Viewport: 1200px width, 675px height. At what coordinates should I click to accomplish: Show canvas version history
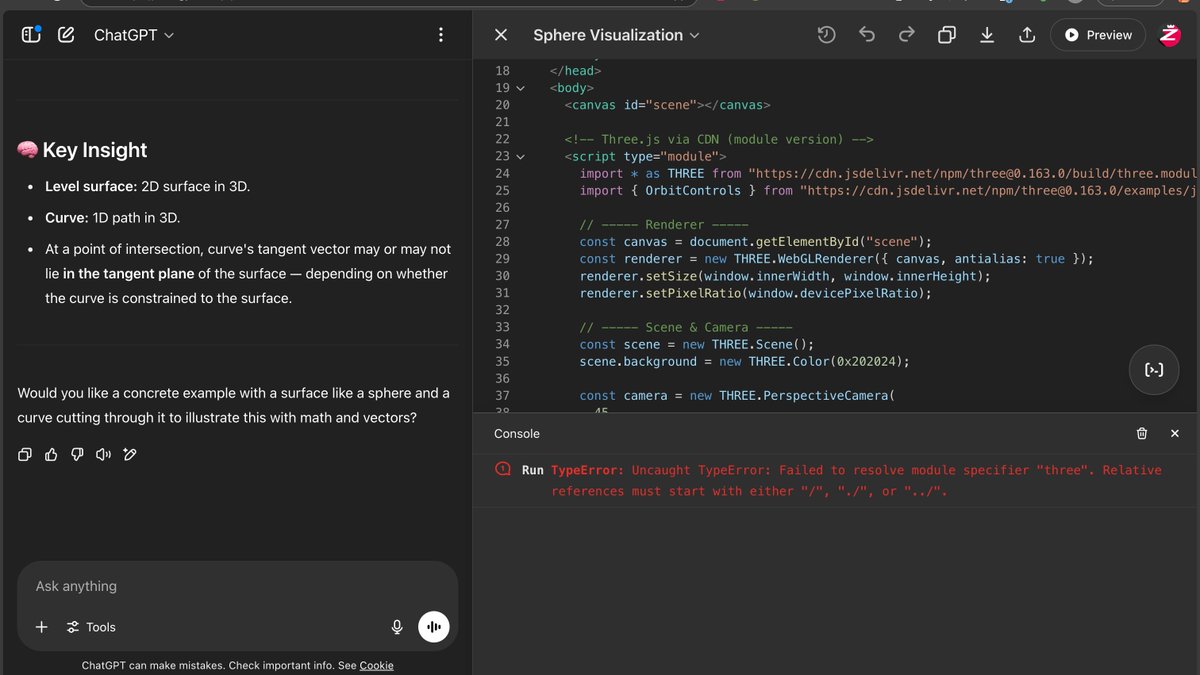coord(826,35)
